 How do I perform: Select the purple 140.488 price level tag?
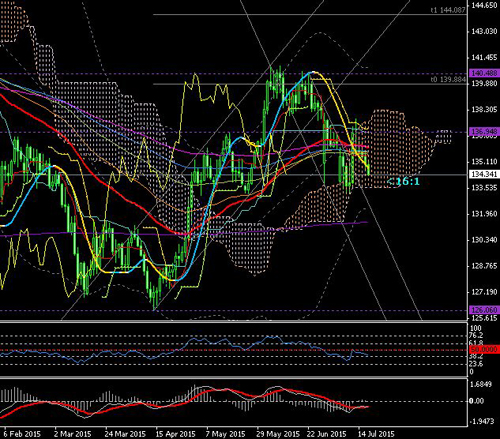pyautogui.click(x=484, y=73)
